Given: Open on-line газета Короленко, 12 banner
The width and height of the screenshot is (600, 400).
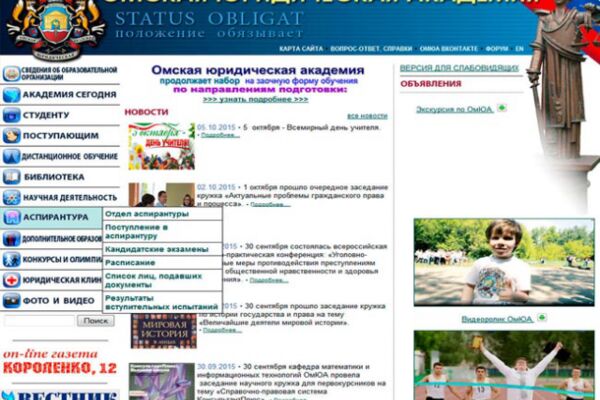Looking at the screenshot, I should [59, 361].
